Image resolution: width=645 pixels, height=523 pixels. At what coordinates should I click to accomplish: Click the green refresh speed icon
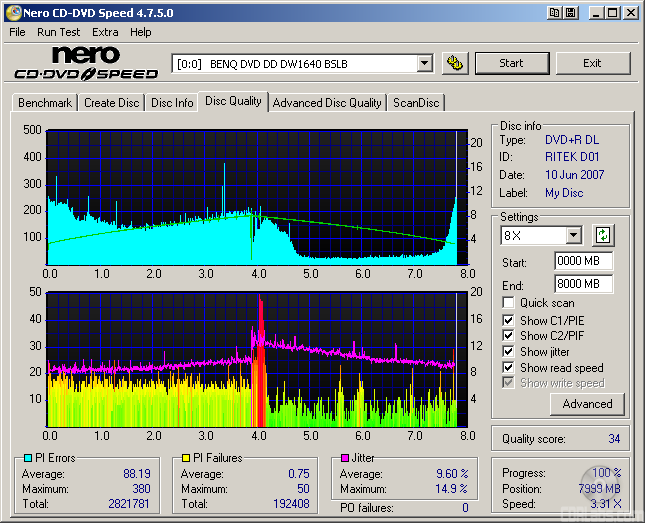click(x=602, y=236)
